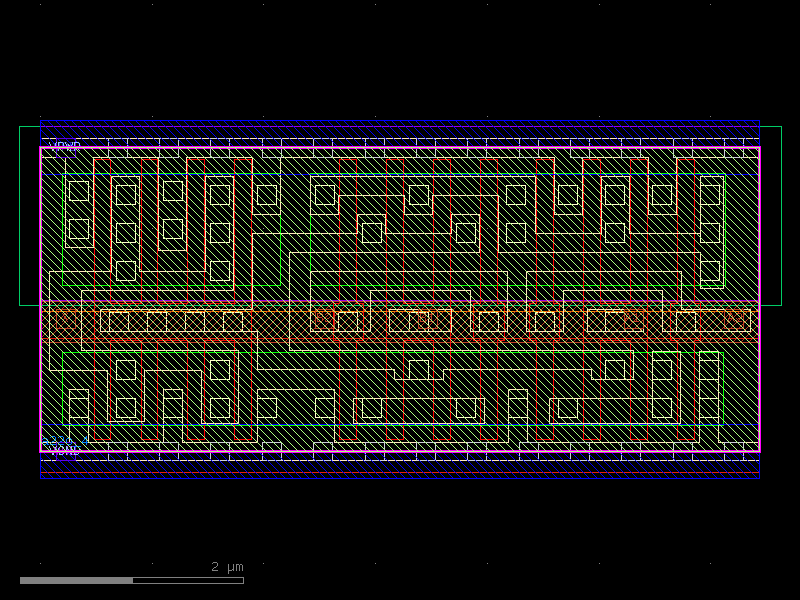Select the VGND label at bottom-left
Screen dimensions: 800x600
point(64,451)
